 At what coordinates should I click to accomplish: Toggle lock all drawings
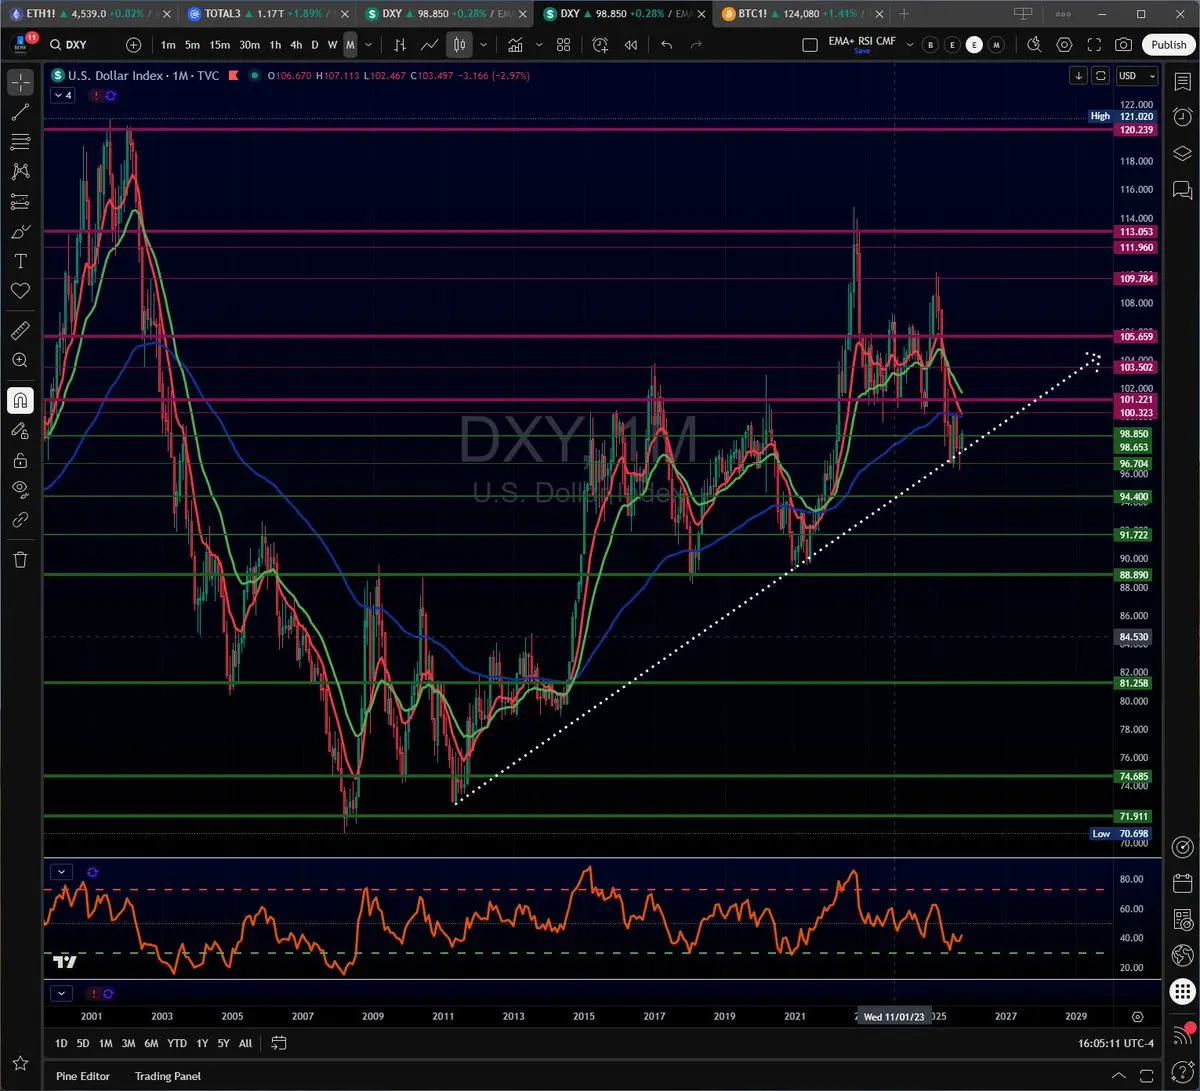pyautogui.click(x=20, y=460)
